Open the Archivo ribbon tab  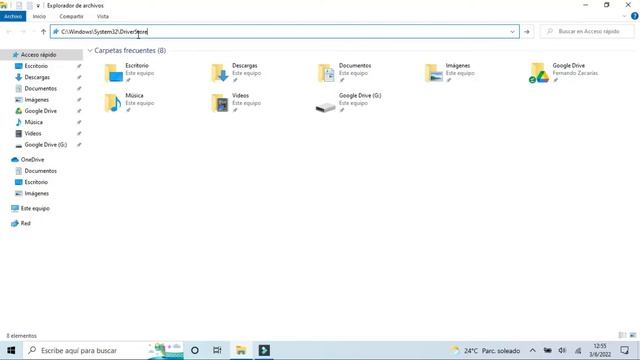[x=13, y=16]
